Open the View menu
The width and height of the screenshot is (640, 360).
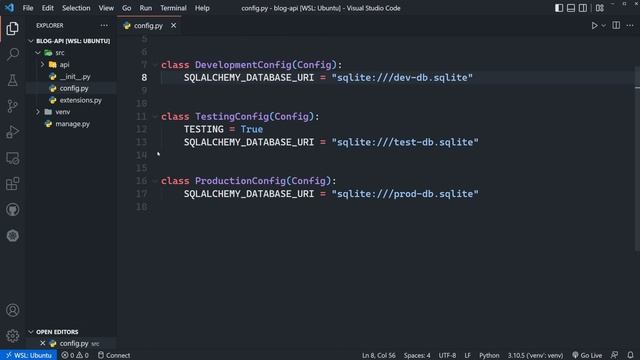click(x=106, y=8)
